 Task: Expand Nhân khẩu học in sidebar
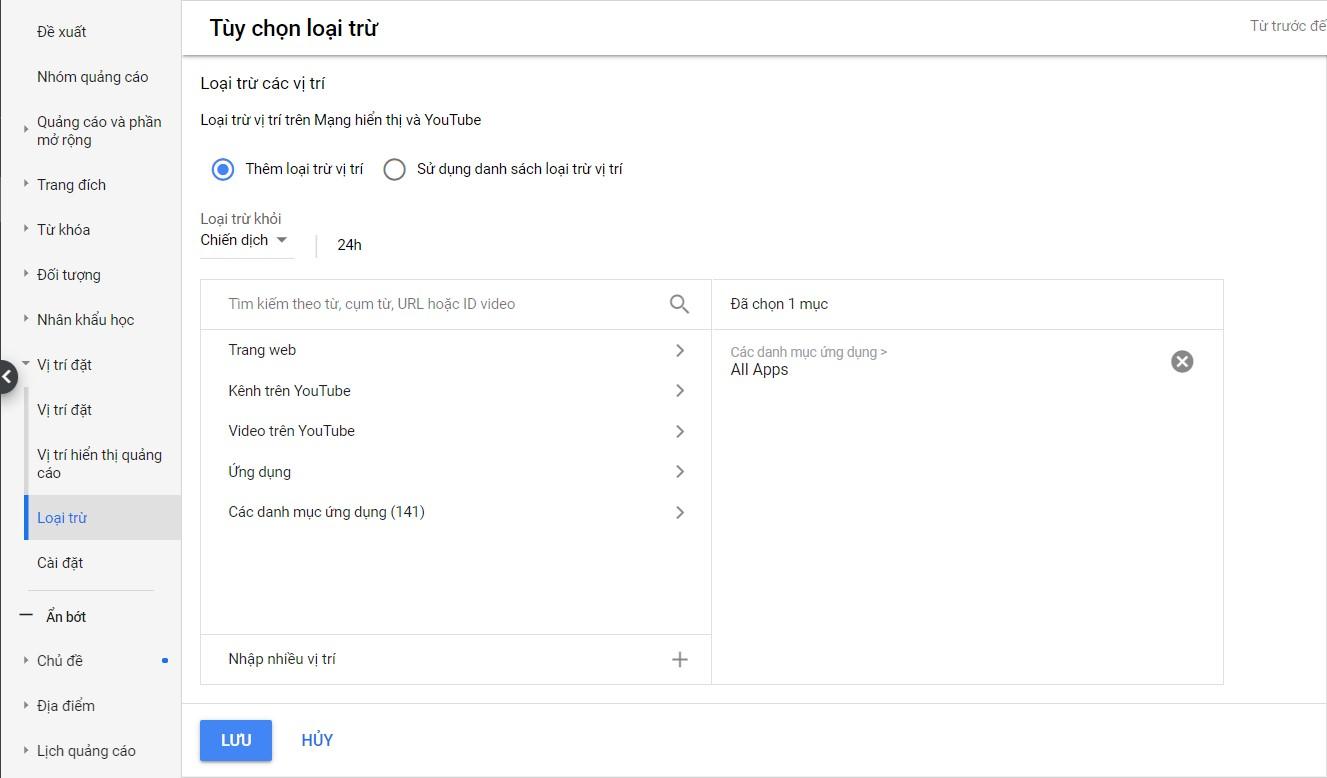[85, 320]
